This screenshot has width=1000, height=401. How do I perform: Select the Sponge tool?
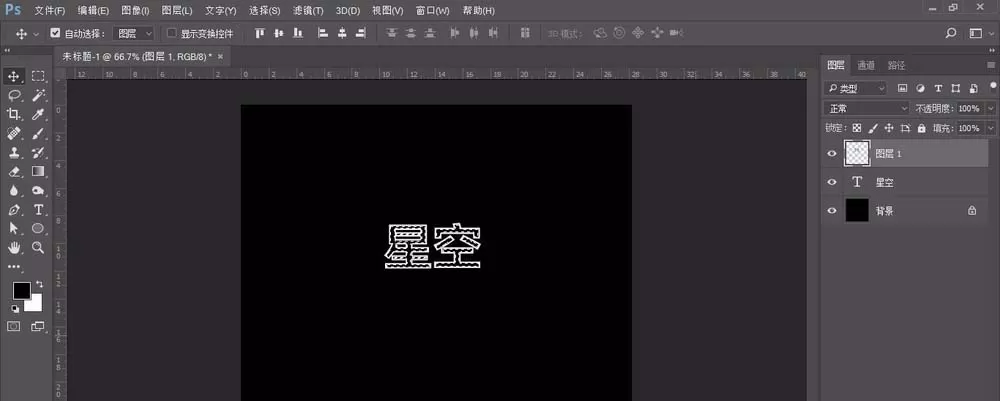[38, 191]
